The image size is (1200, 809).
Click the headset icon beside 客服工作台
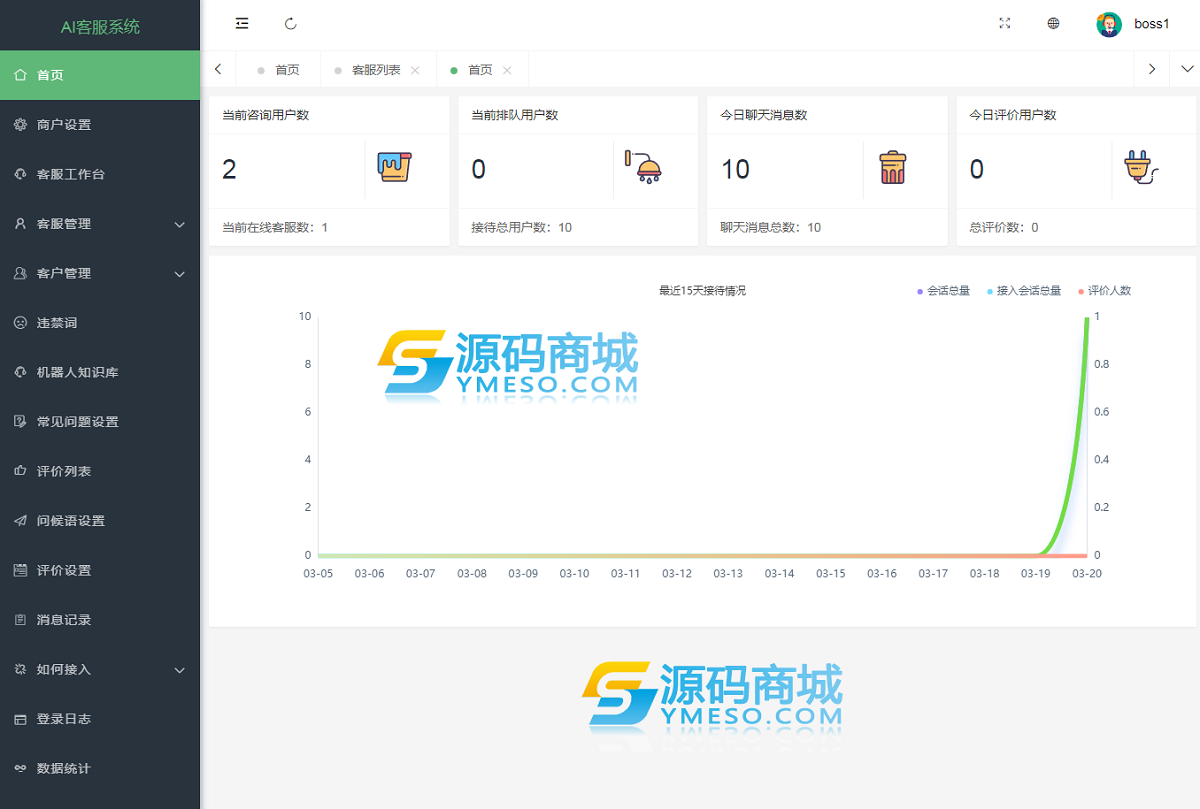(20, 174)
